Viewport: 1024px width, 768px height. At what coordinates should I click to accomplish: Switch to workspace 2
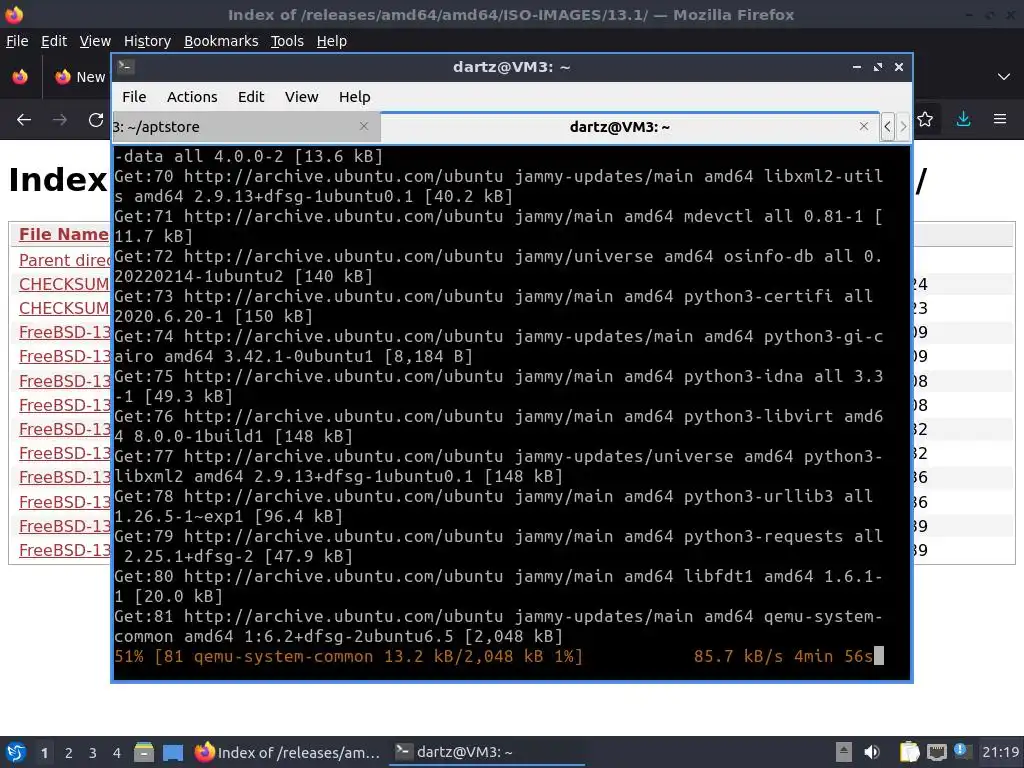point(68,753)
